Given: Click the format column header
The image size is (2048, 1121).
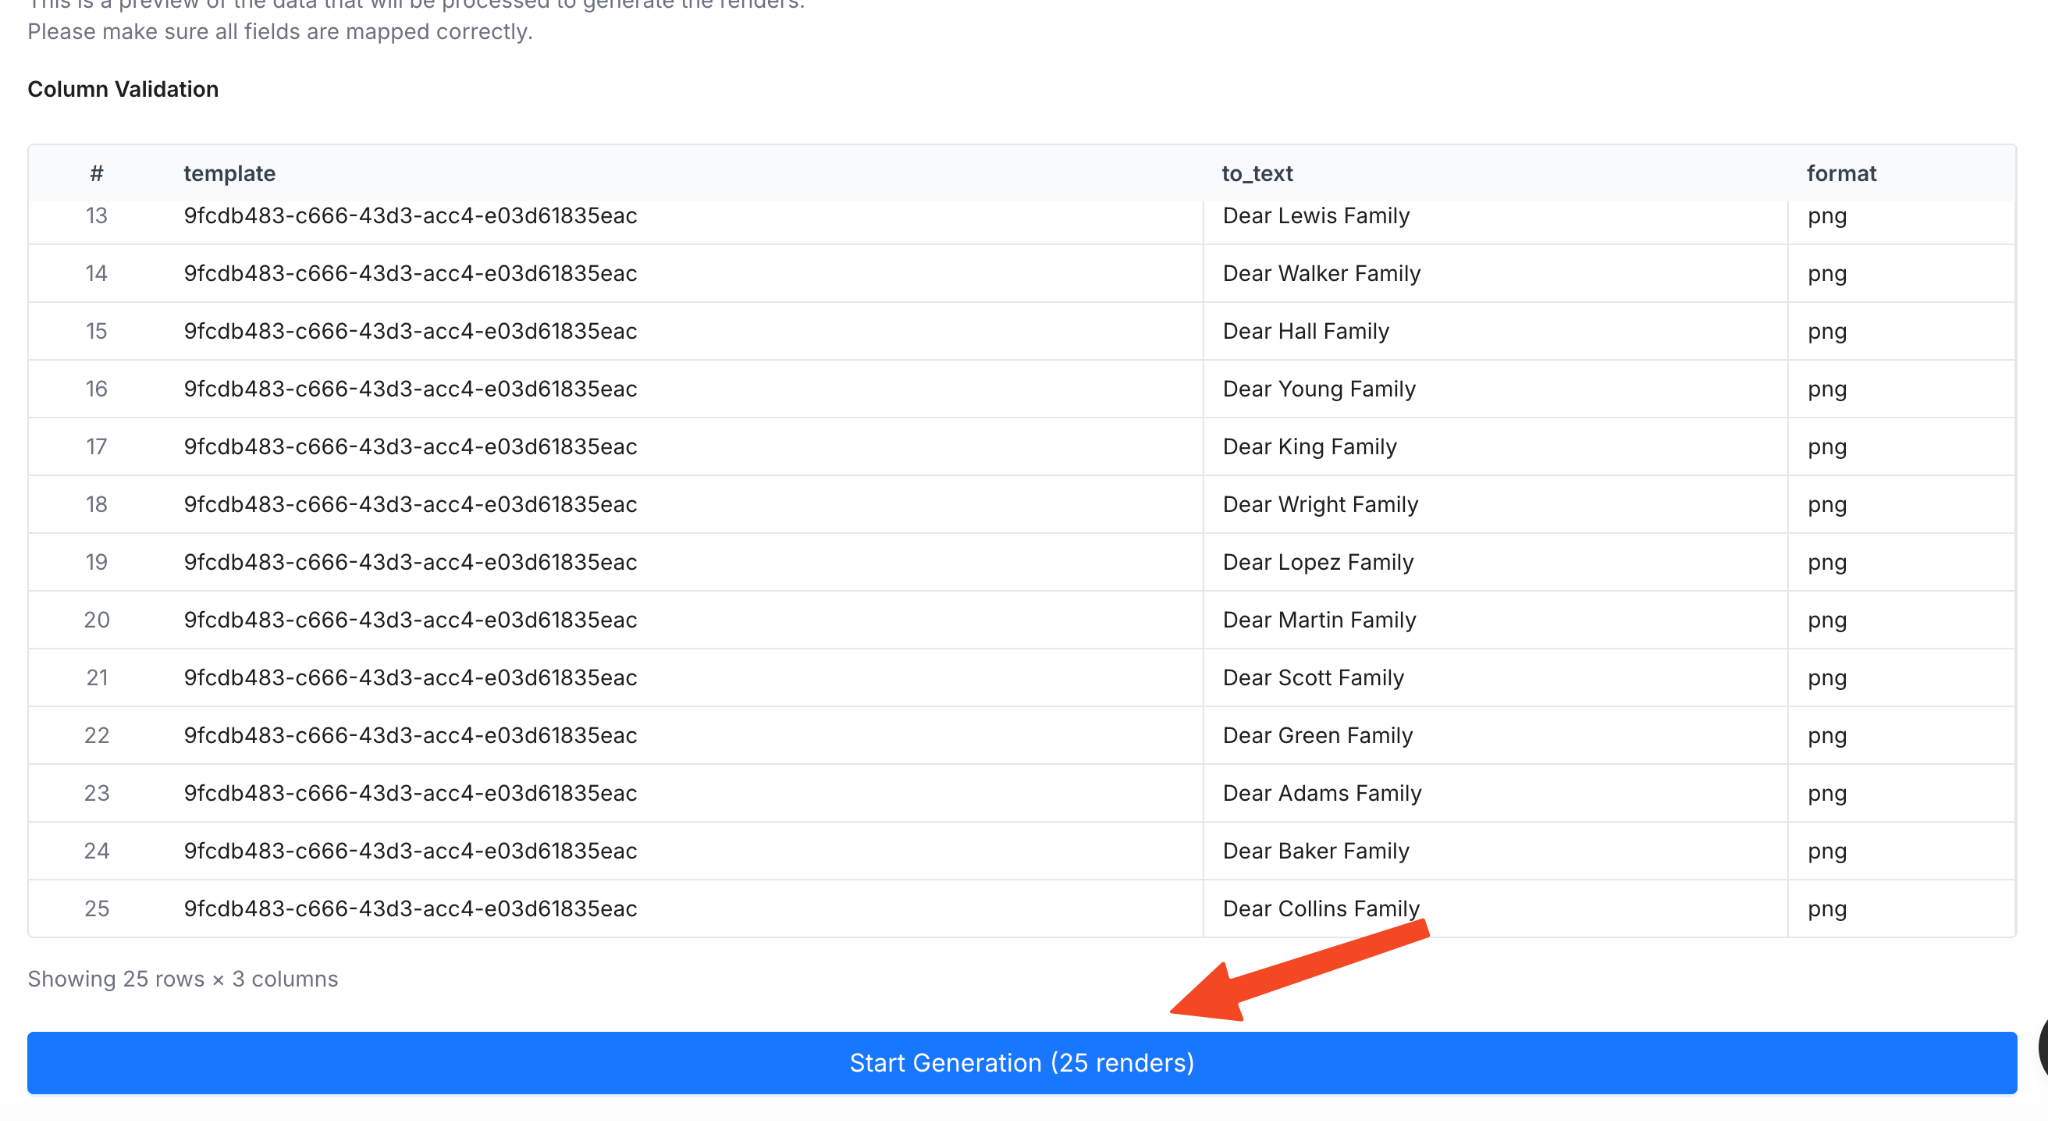Looking at the screenshot, I should (1841, 173).
